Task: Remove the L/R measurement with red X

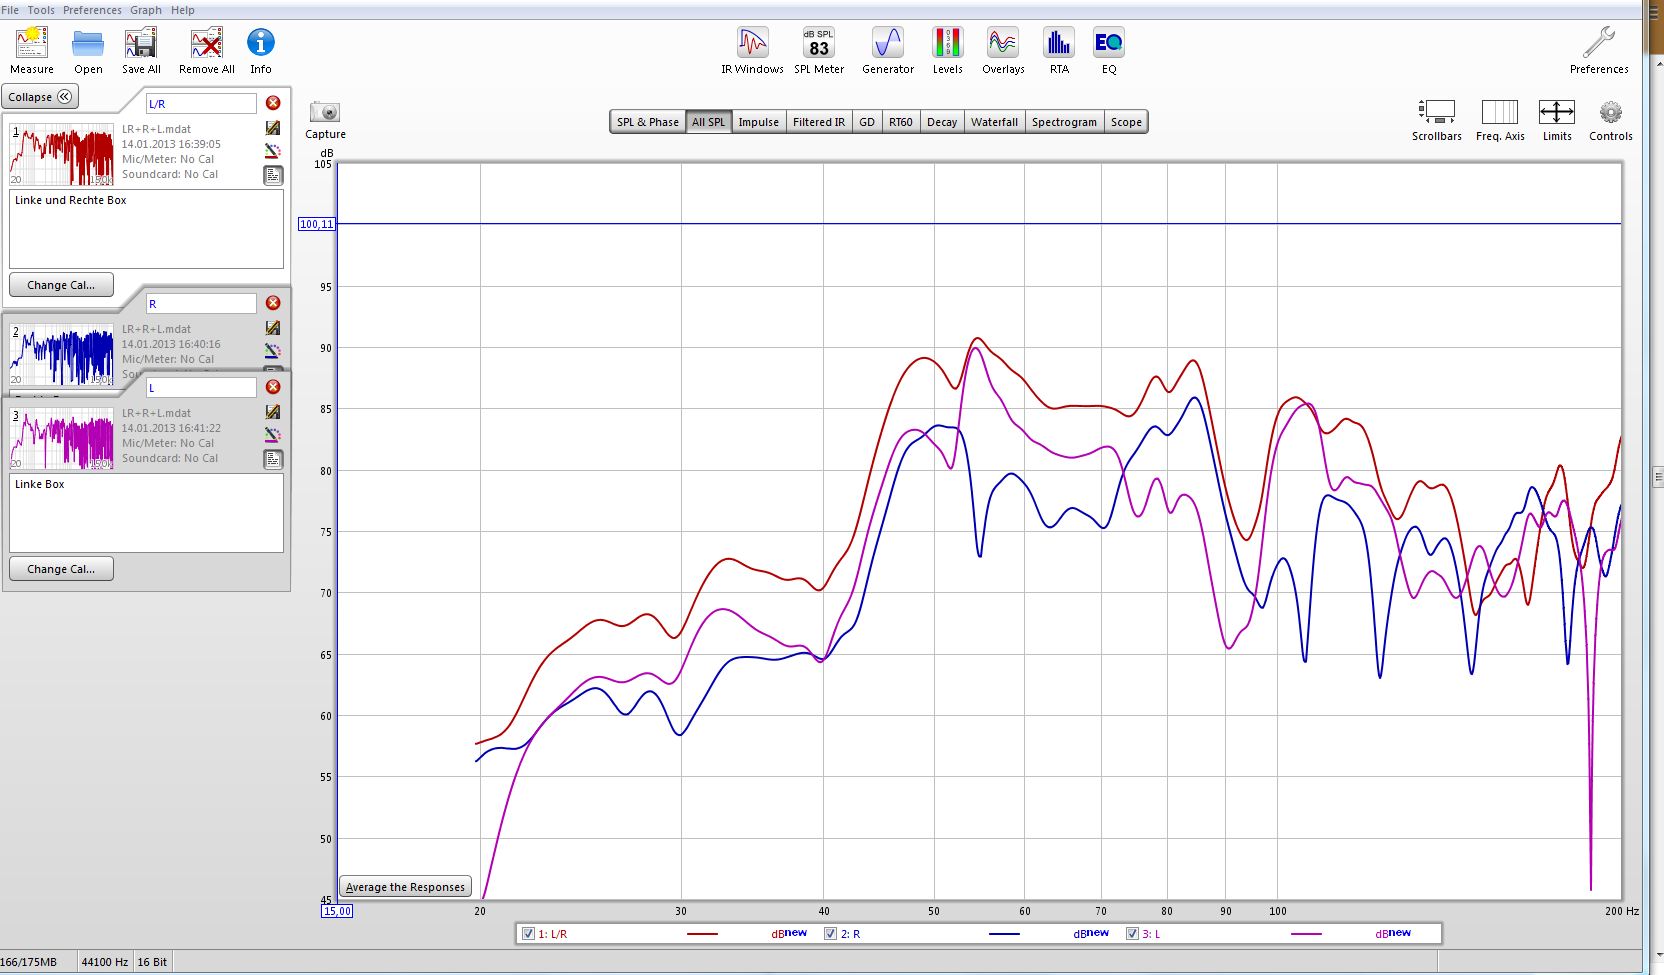Action: tap(273, 103)
